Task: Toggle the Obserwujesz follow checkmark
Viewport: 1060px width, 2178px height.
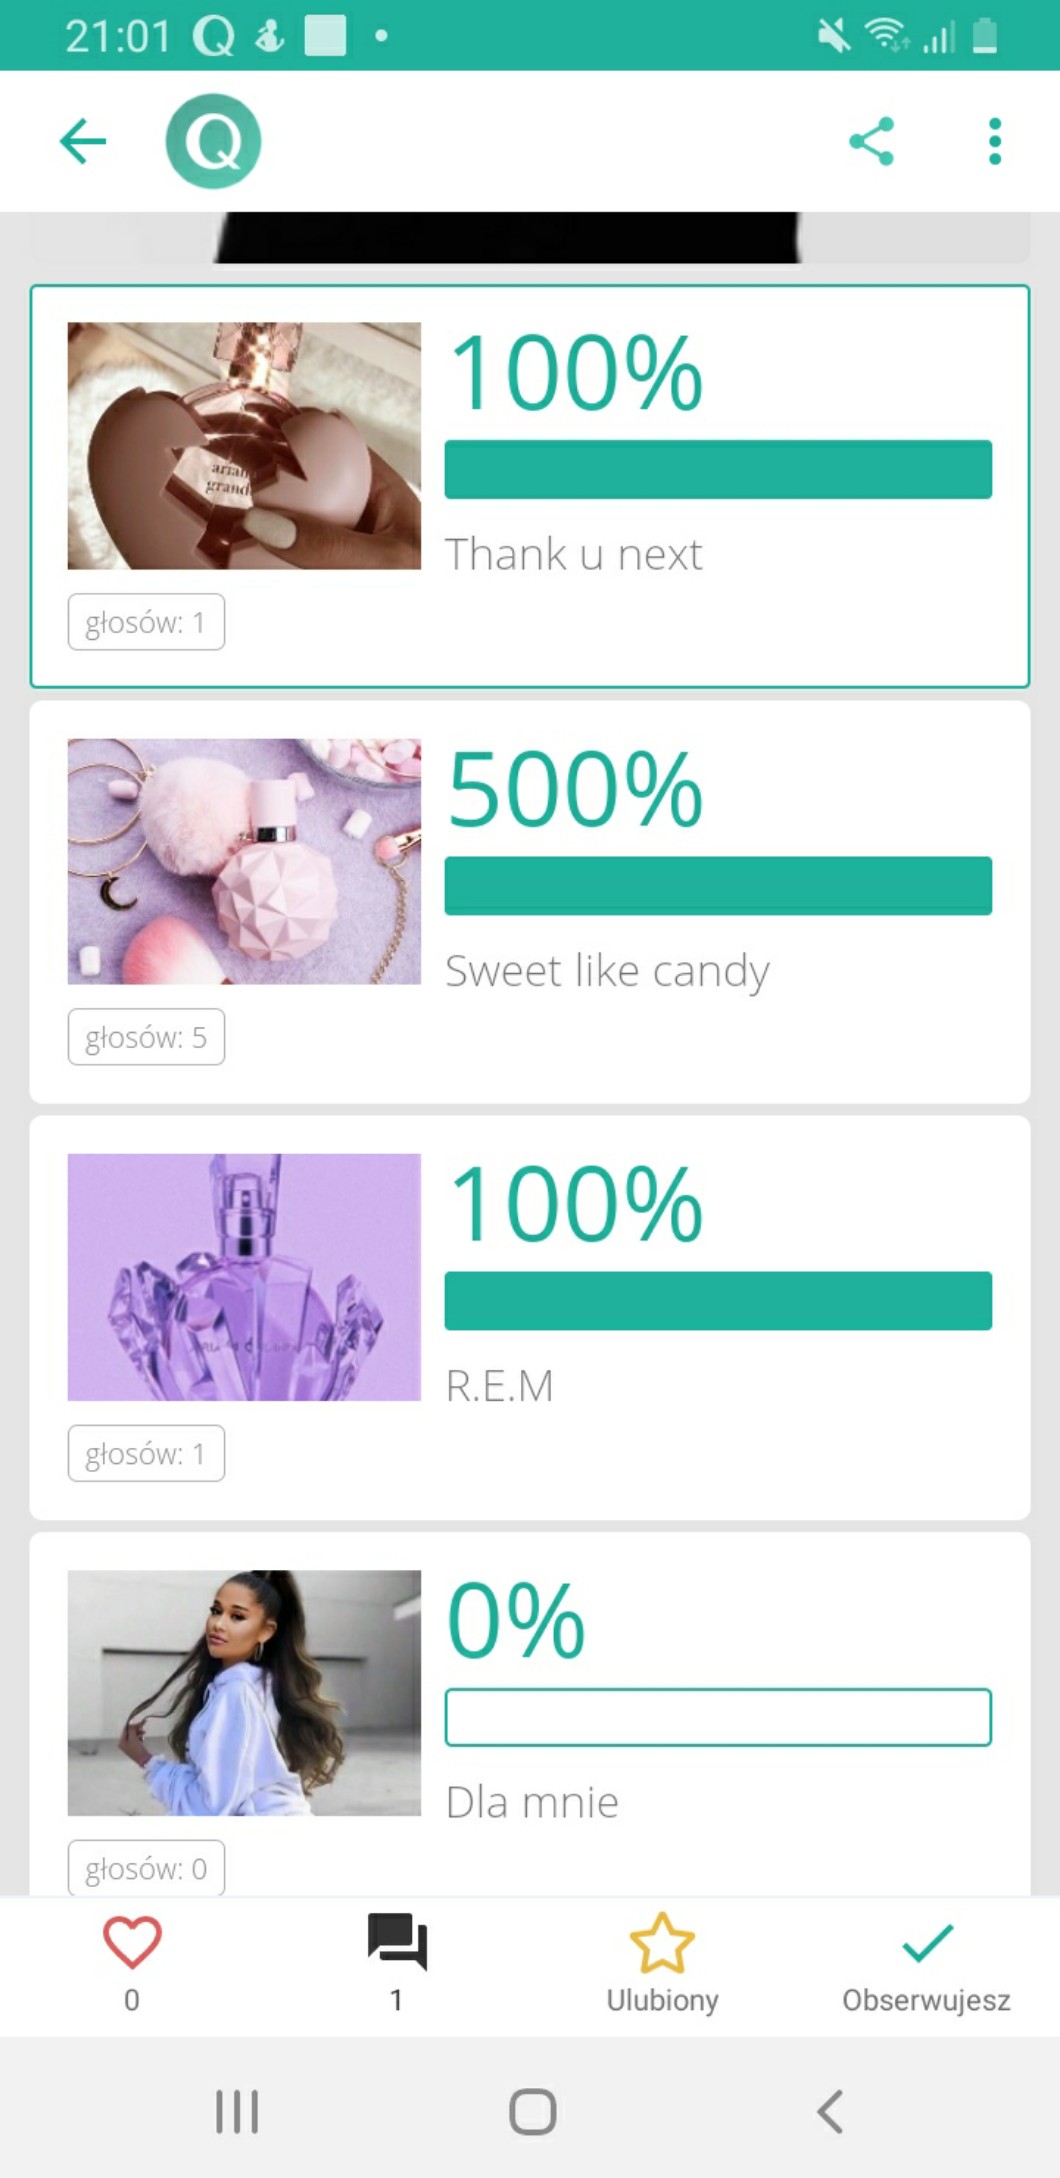Action: click(927, 1943)
